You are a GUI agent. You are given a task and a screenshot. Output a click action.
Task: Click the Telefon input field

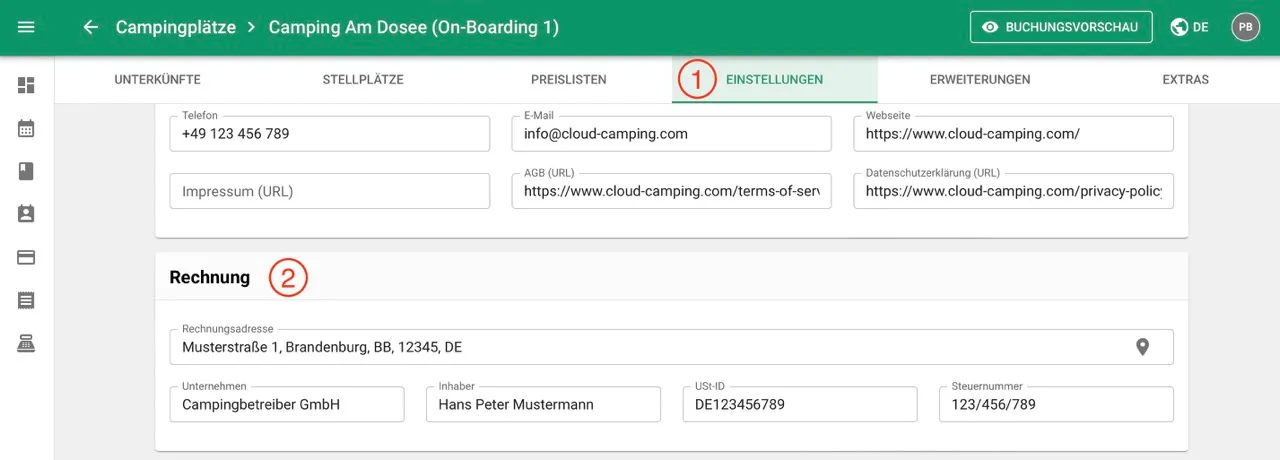329,134
